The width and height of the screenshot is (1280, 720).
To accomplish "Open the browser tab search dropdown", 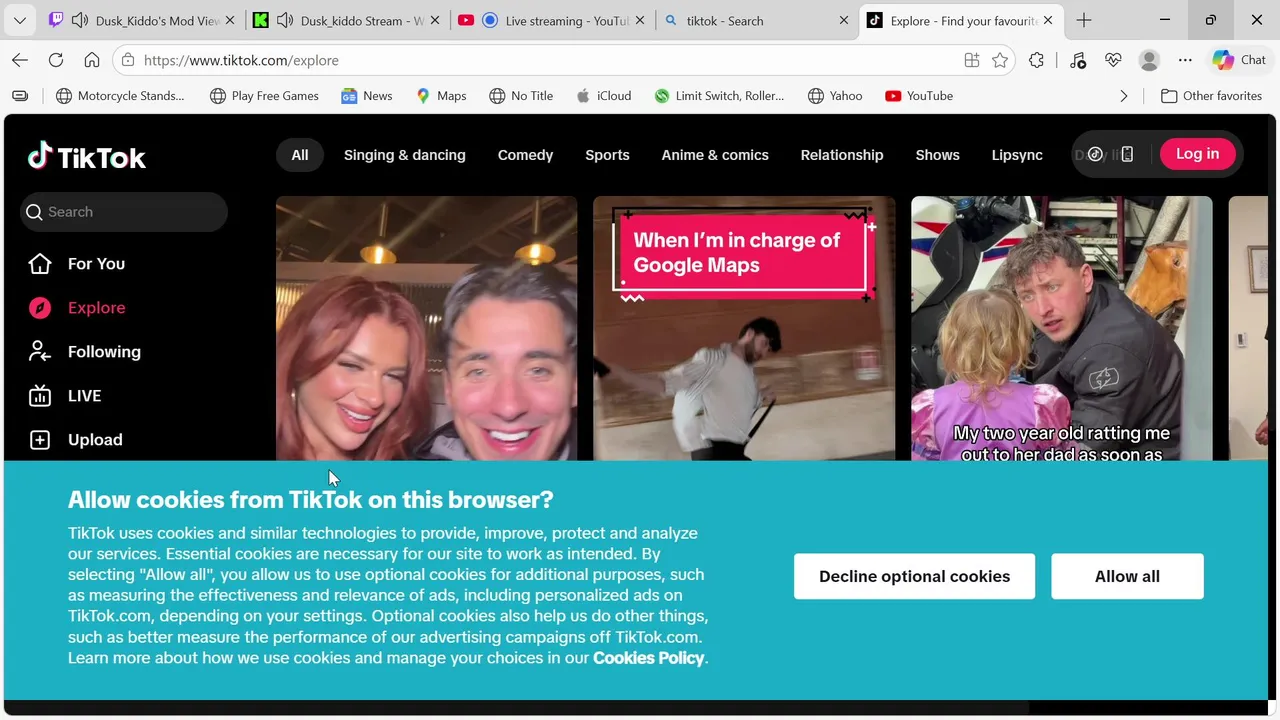I will (19, 20).
